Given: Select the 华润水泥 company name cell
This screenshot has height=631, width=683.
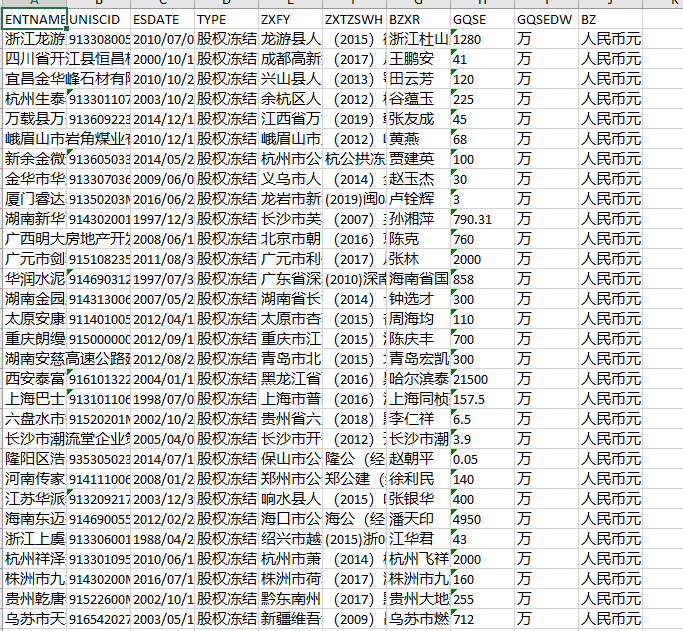Looking at the screenshot, I should [x=34, y=279].
